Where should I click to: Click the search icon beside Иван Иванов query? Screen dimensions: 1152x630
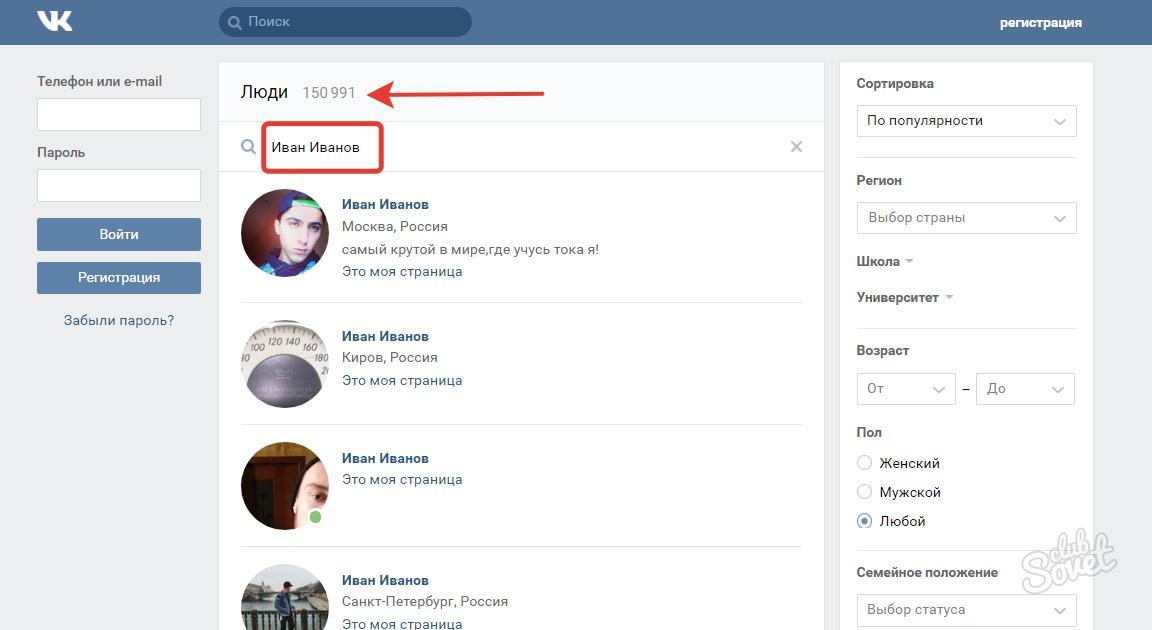[x=248, y=147]
